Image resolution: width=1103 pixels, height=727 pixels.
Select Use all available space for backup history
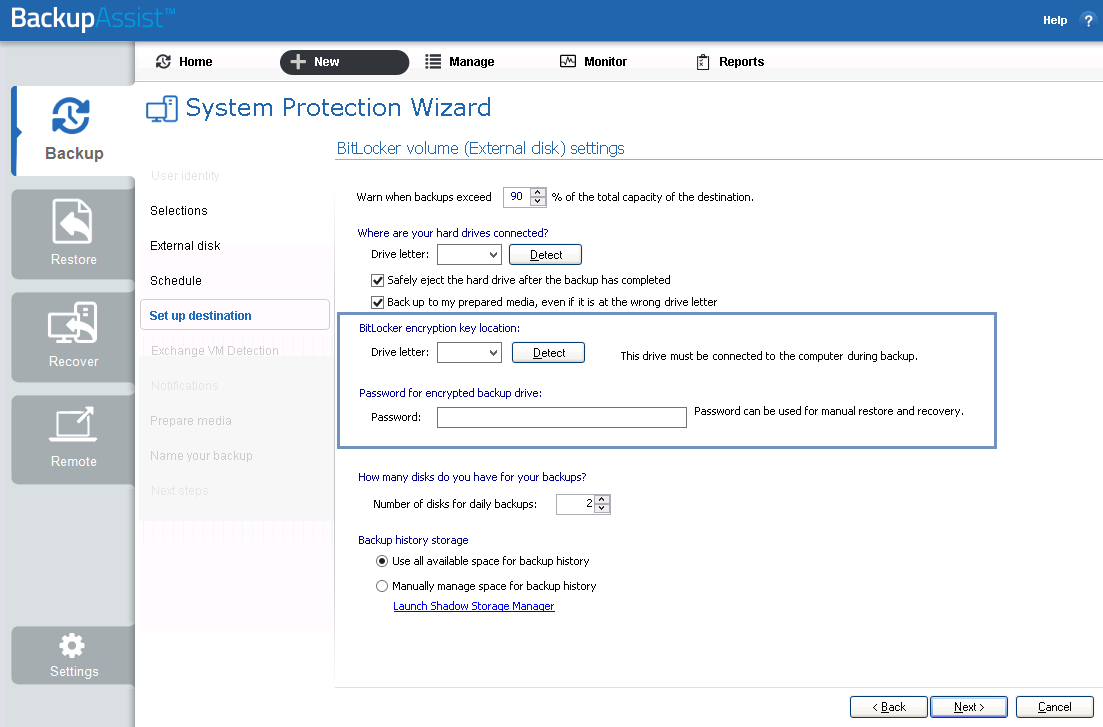click(x=382, y=561)
